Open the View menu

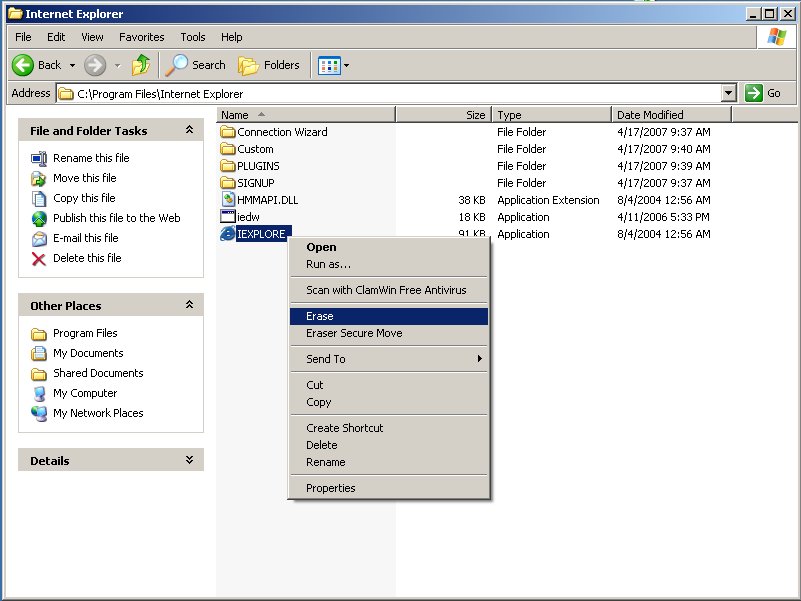[x=92, y=37]
